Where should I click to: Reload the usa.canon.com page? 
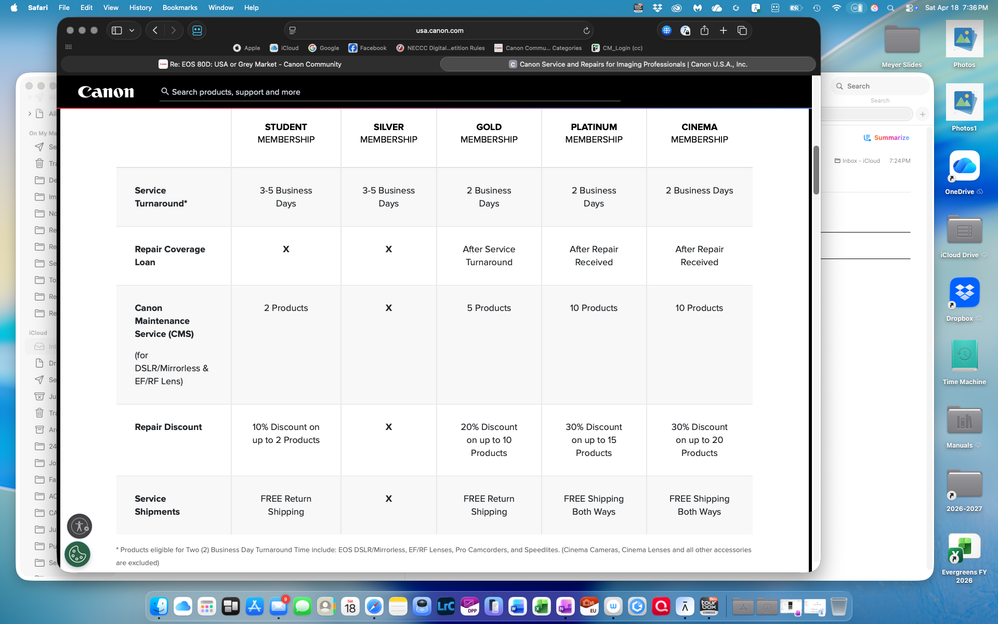(586, 31)
